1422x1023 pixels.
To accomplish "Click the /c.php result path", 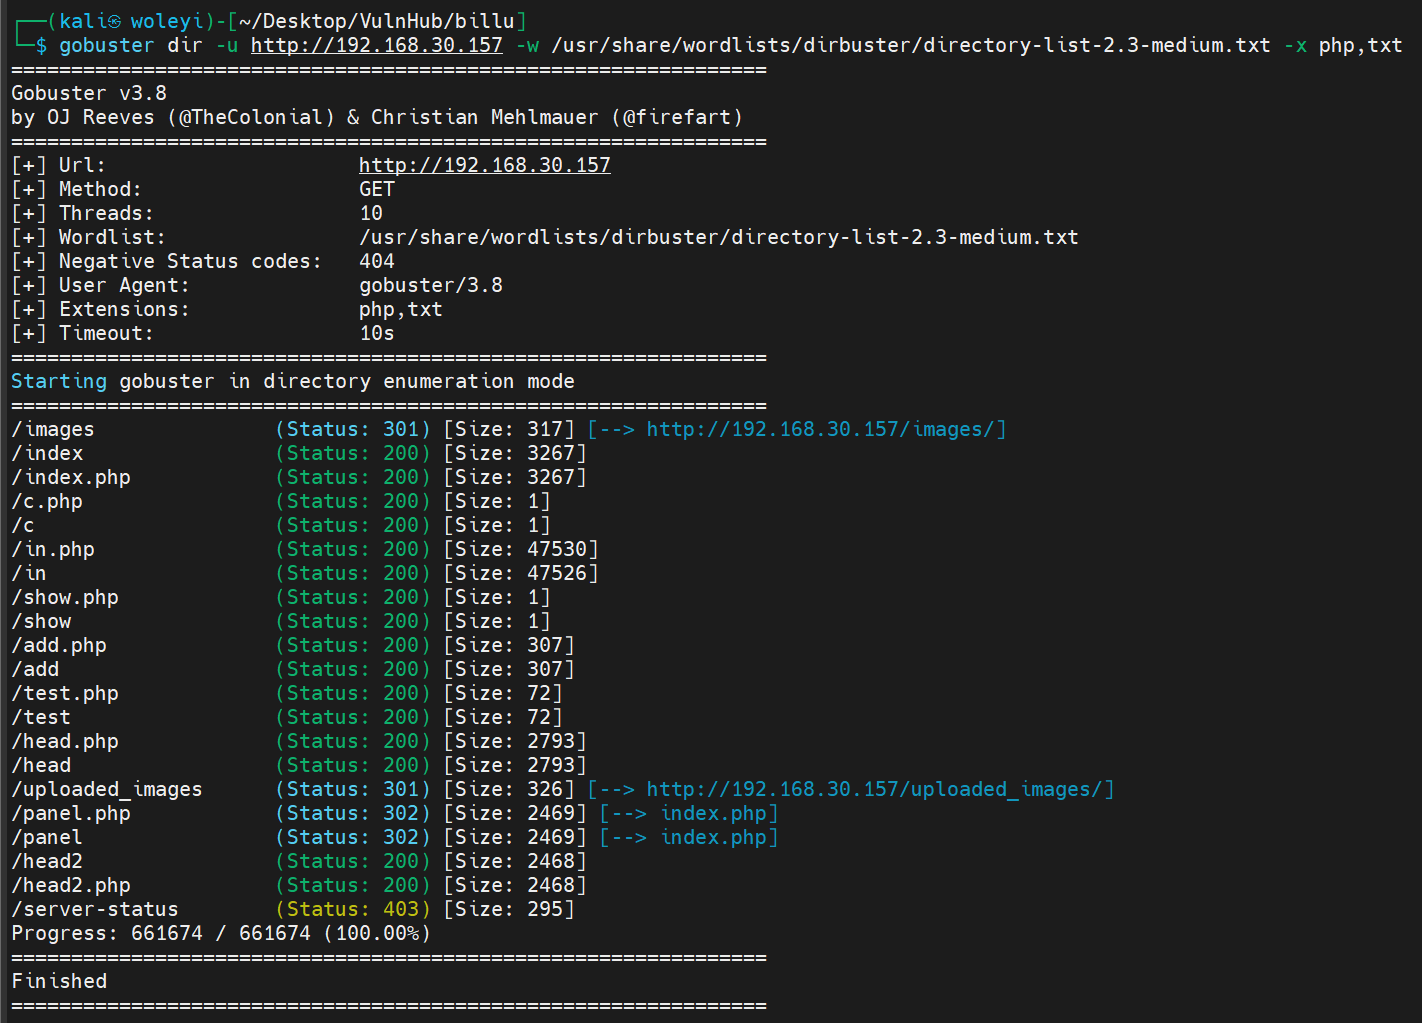I will (47, 501).
